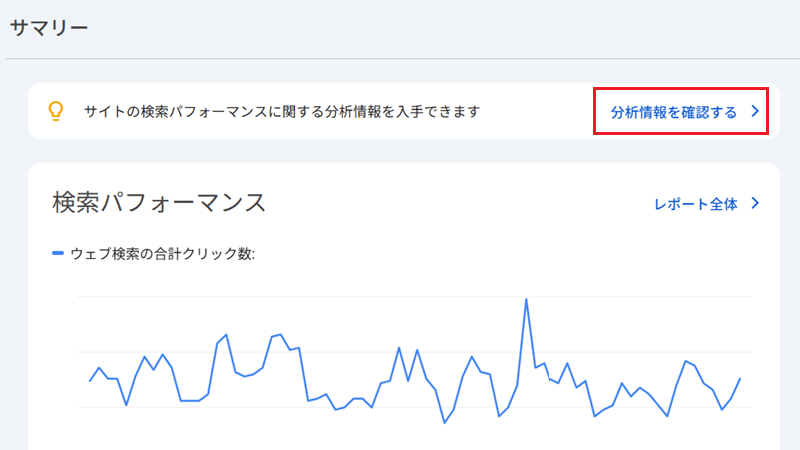This screenshot has width=800, height=450.
Task: Select the ウェブ検索の合計クリック数 legend label
Action: point(162,254)
